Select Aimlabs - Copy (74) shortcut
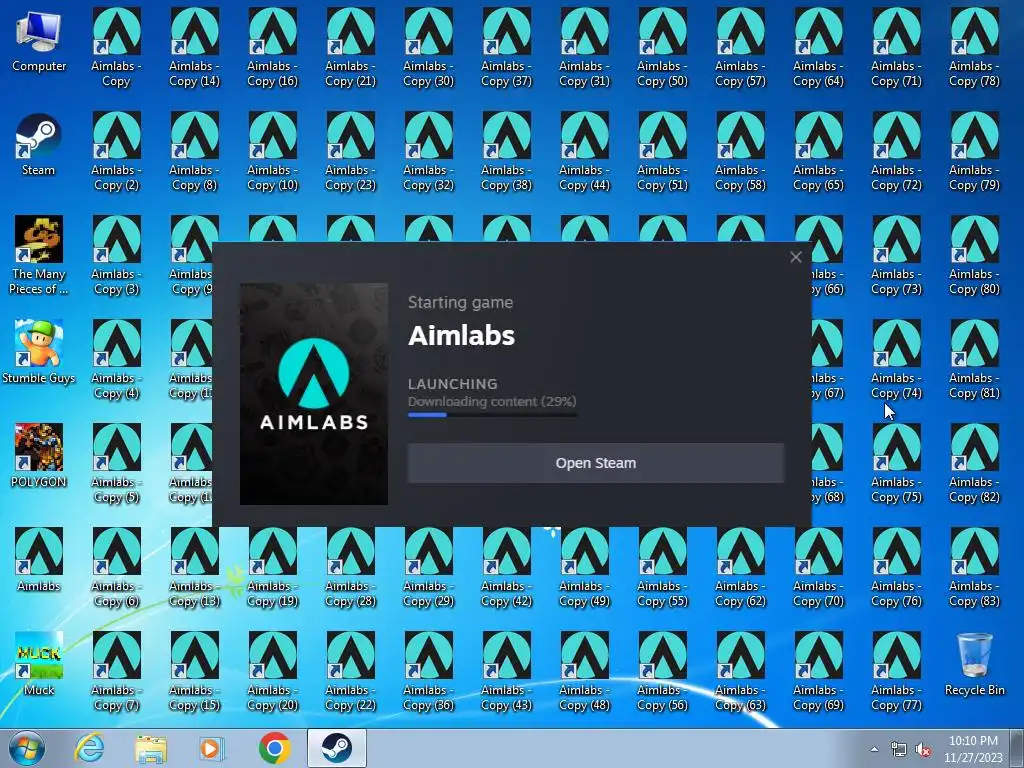Viewport: 1024px width, 768px height. coord(897,359)
